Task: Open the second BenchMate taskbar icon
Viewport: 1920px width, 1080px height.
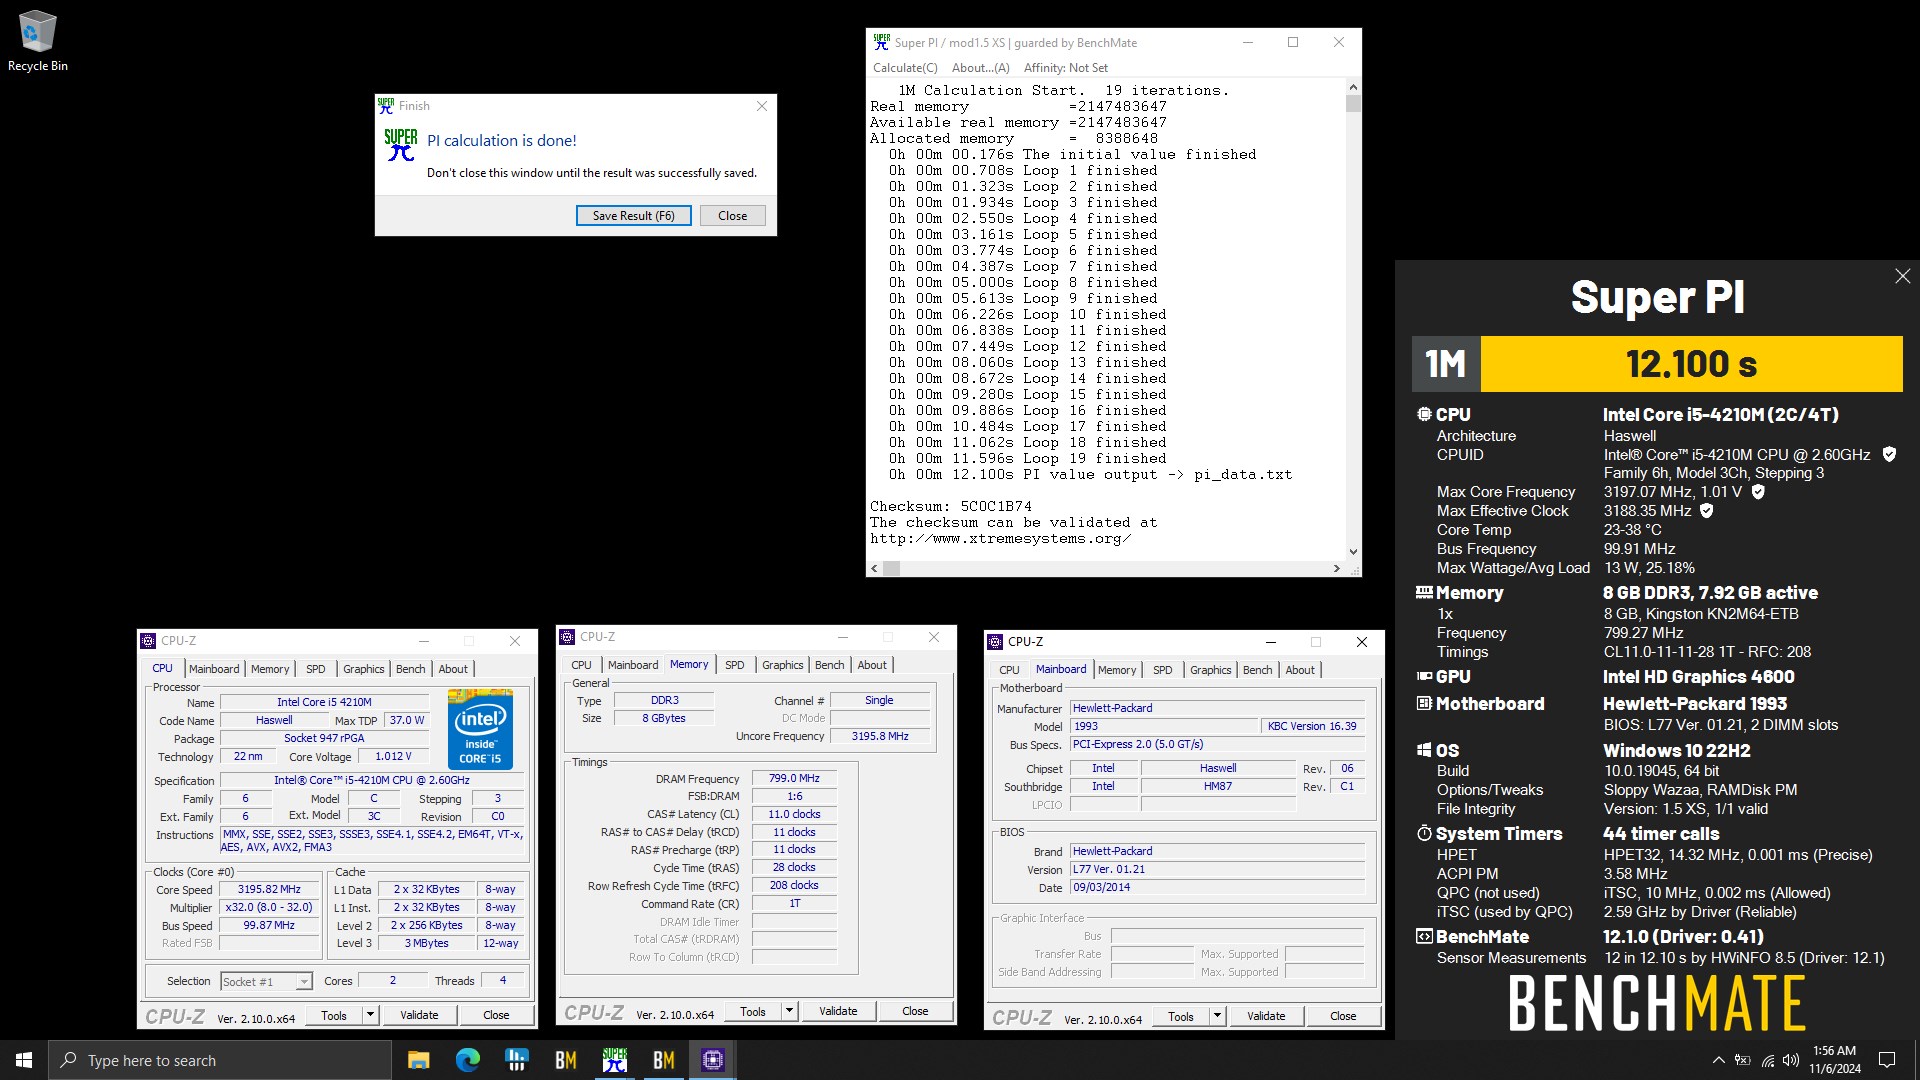Action: (x=663, y=1060)
